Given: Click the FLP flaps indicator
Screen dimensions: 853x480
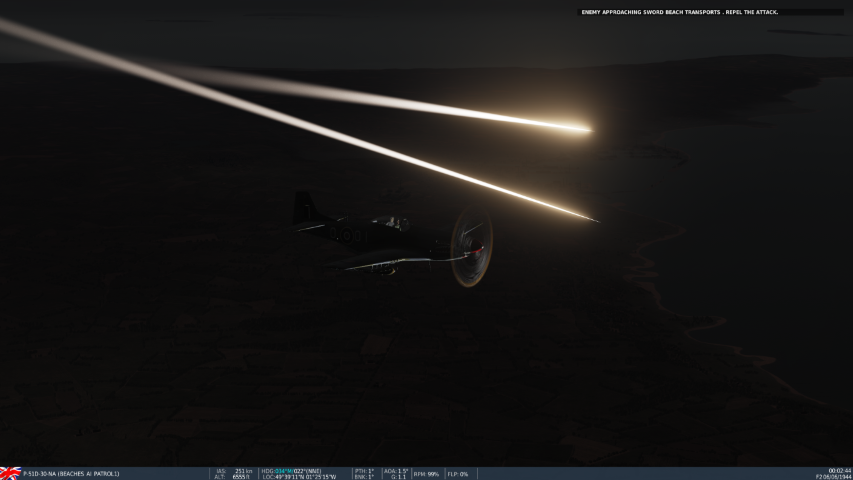Looking at the screenshot, I should [x=458, y=473].
